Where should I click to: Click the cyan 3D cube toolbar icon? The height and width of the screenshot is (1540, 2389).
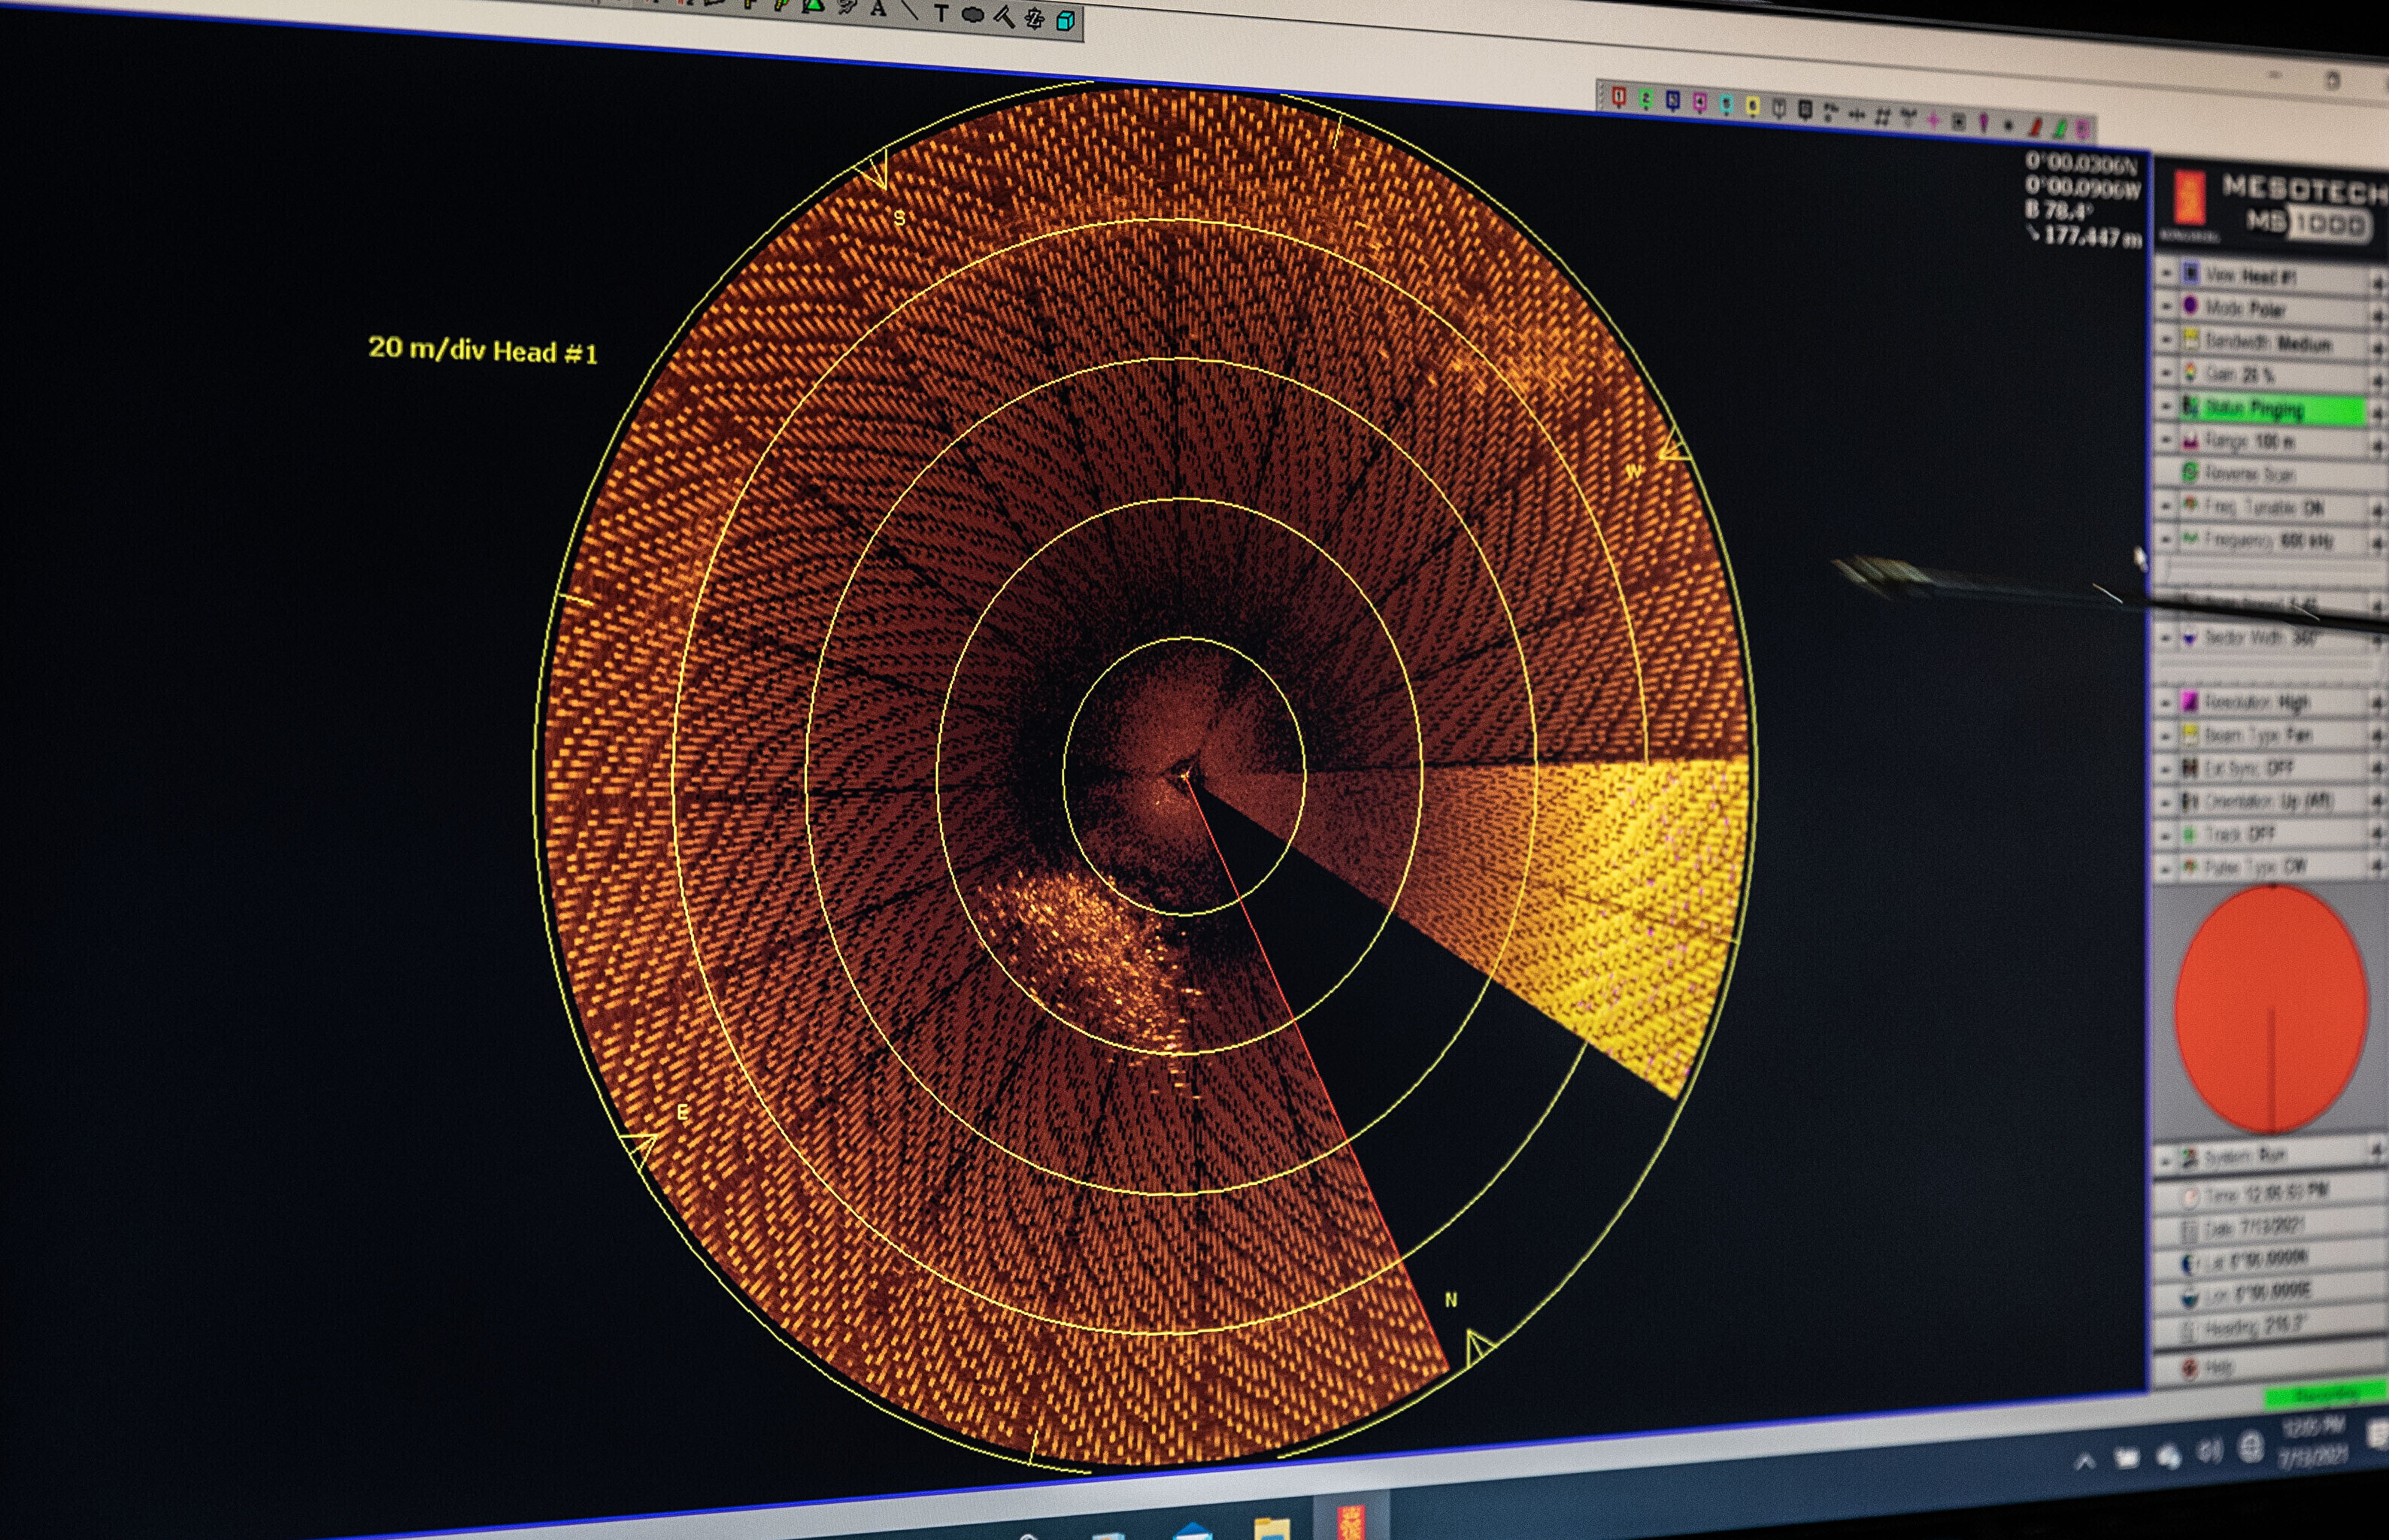pyautogui.click(x=1066, y=21)
